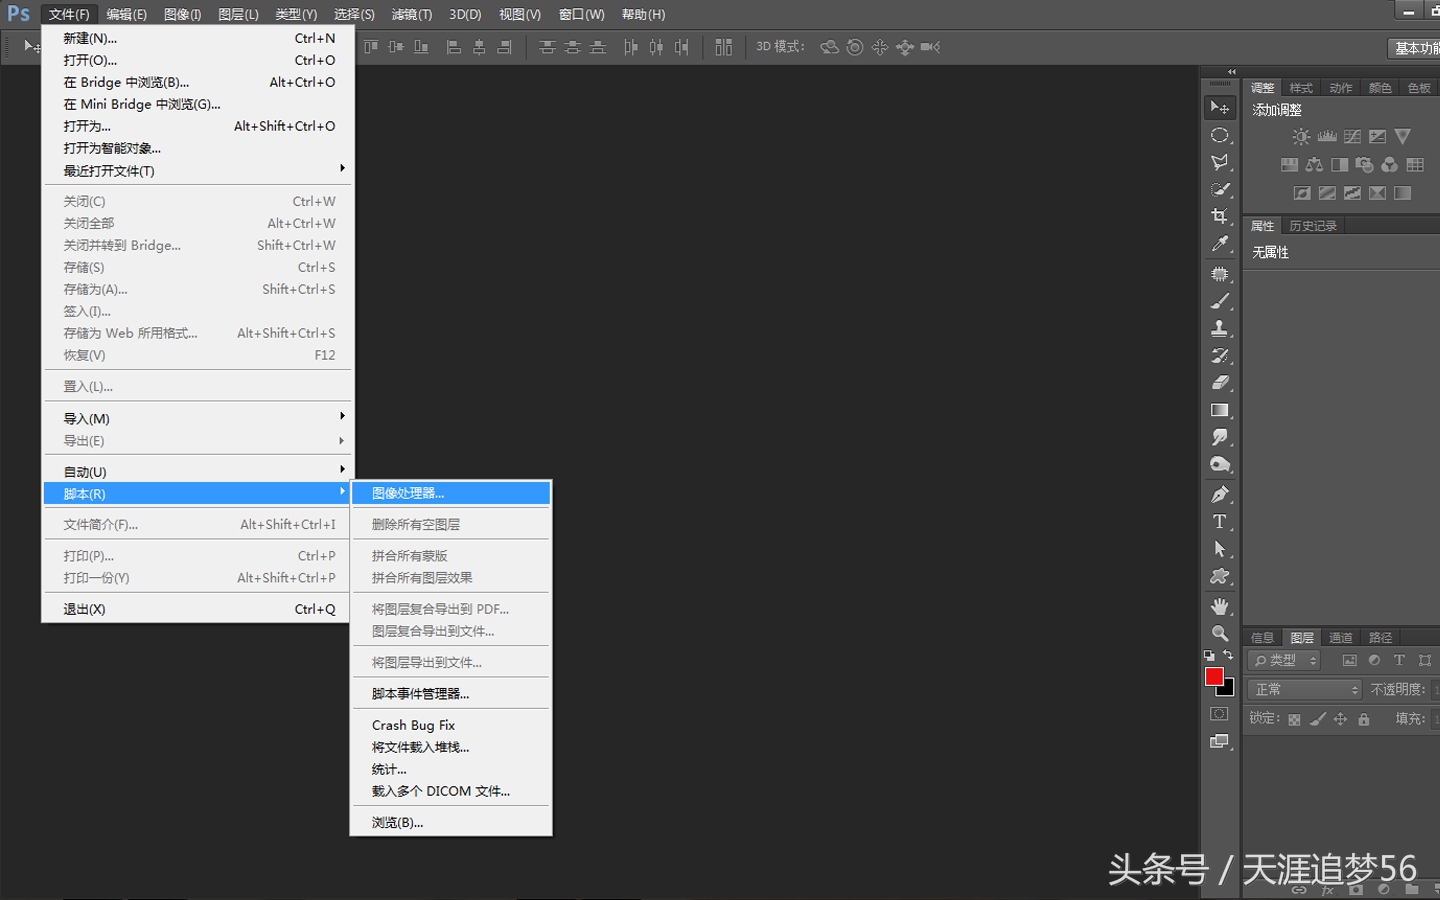Viewport: 1440px width, 900px height.
Task: Click the red foreground color swatch
Action: tap(1213, 675)
